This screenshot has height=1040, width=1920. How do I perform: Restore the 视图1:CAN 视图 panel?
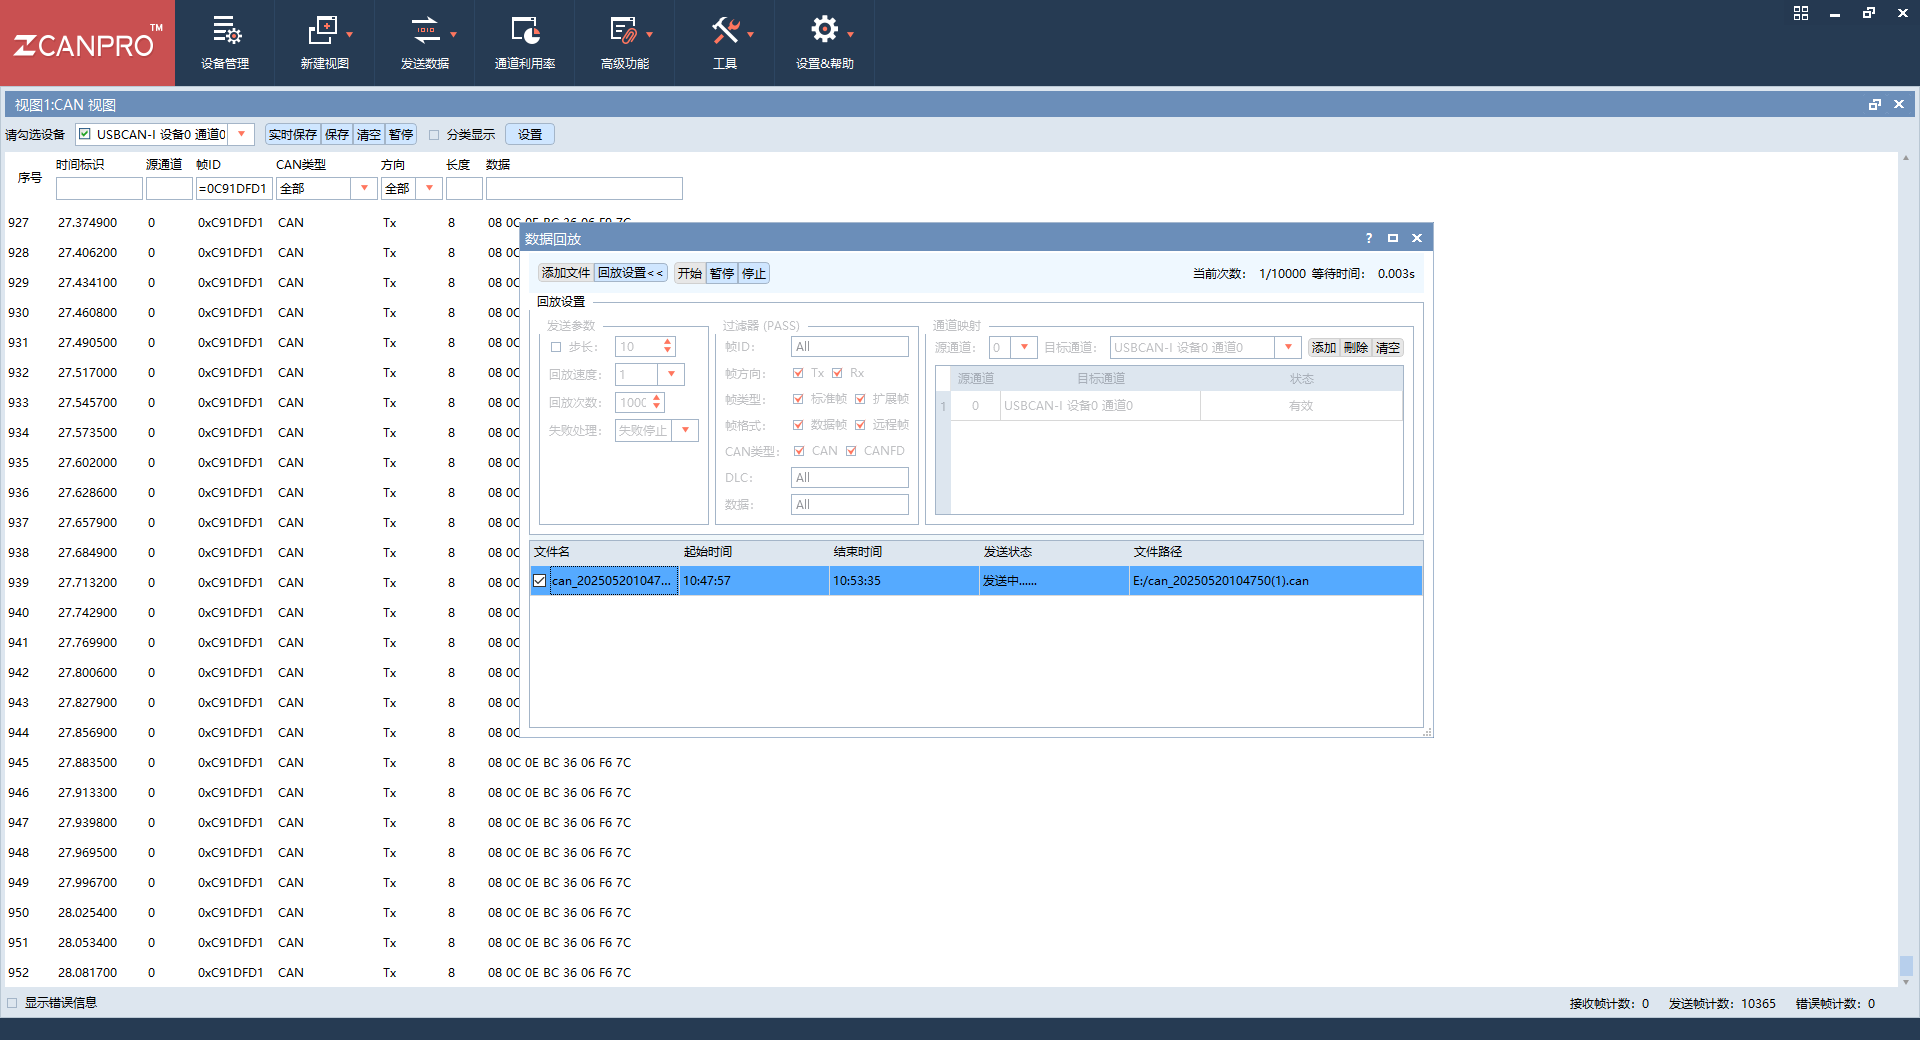[x=1875, y=104]
